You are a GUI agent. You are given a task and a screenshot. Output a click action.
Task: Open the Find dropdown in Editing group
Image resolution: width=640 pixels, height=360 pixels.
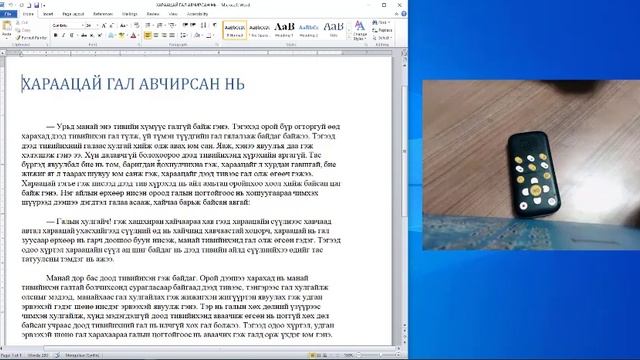tap(382, 23)
